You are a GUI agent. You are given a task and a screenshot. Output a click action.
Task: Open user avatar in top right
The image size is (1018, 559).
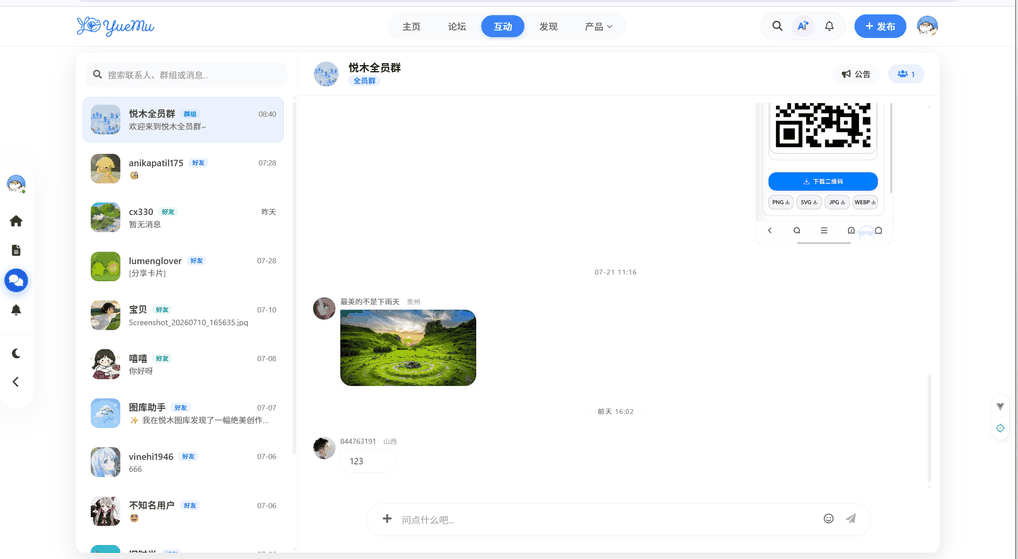click(x=927, y=26)
